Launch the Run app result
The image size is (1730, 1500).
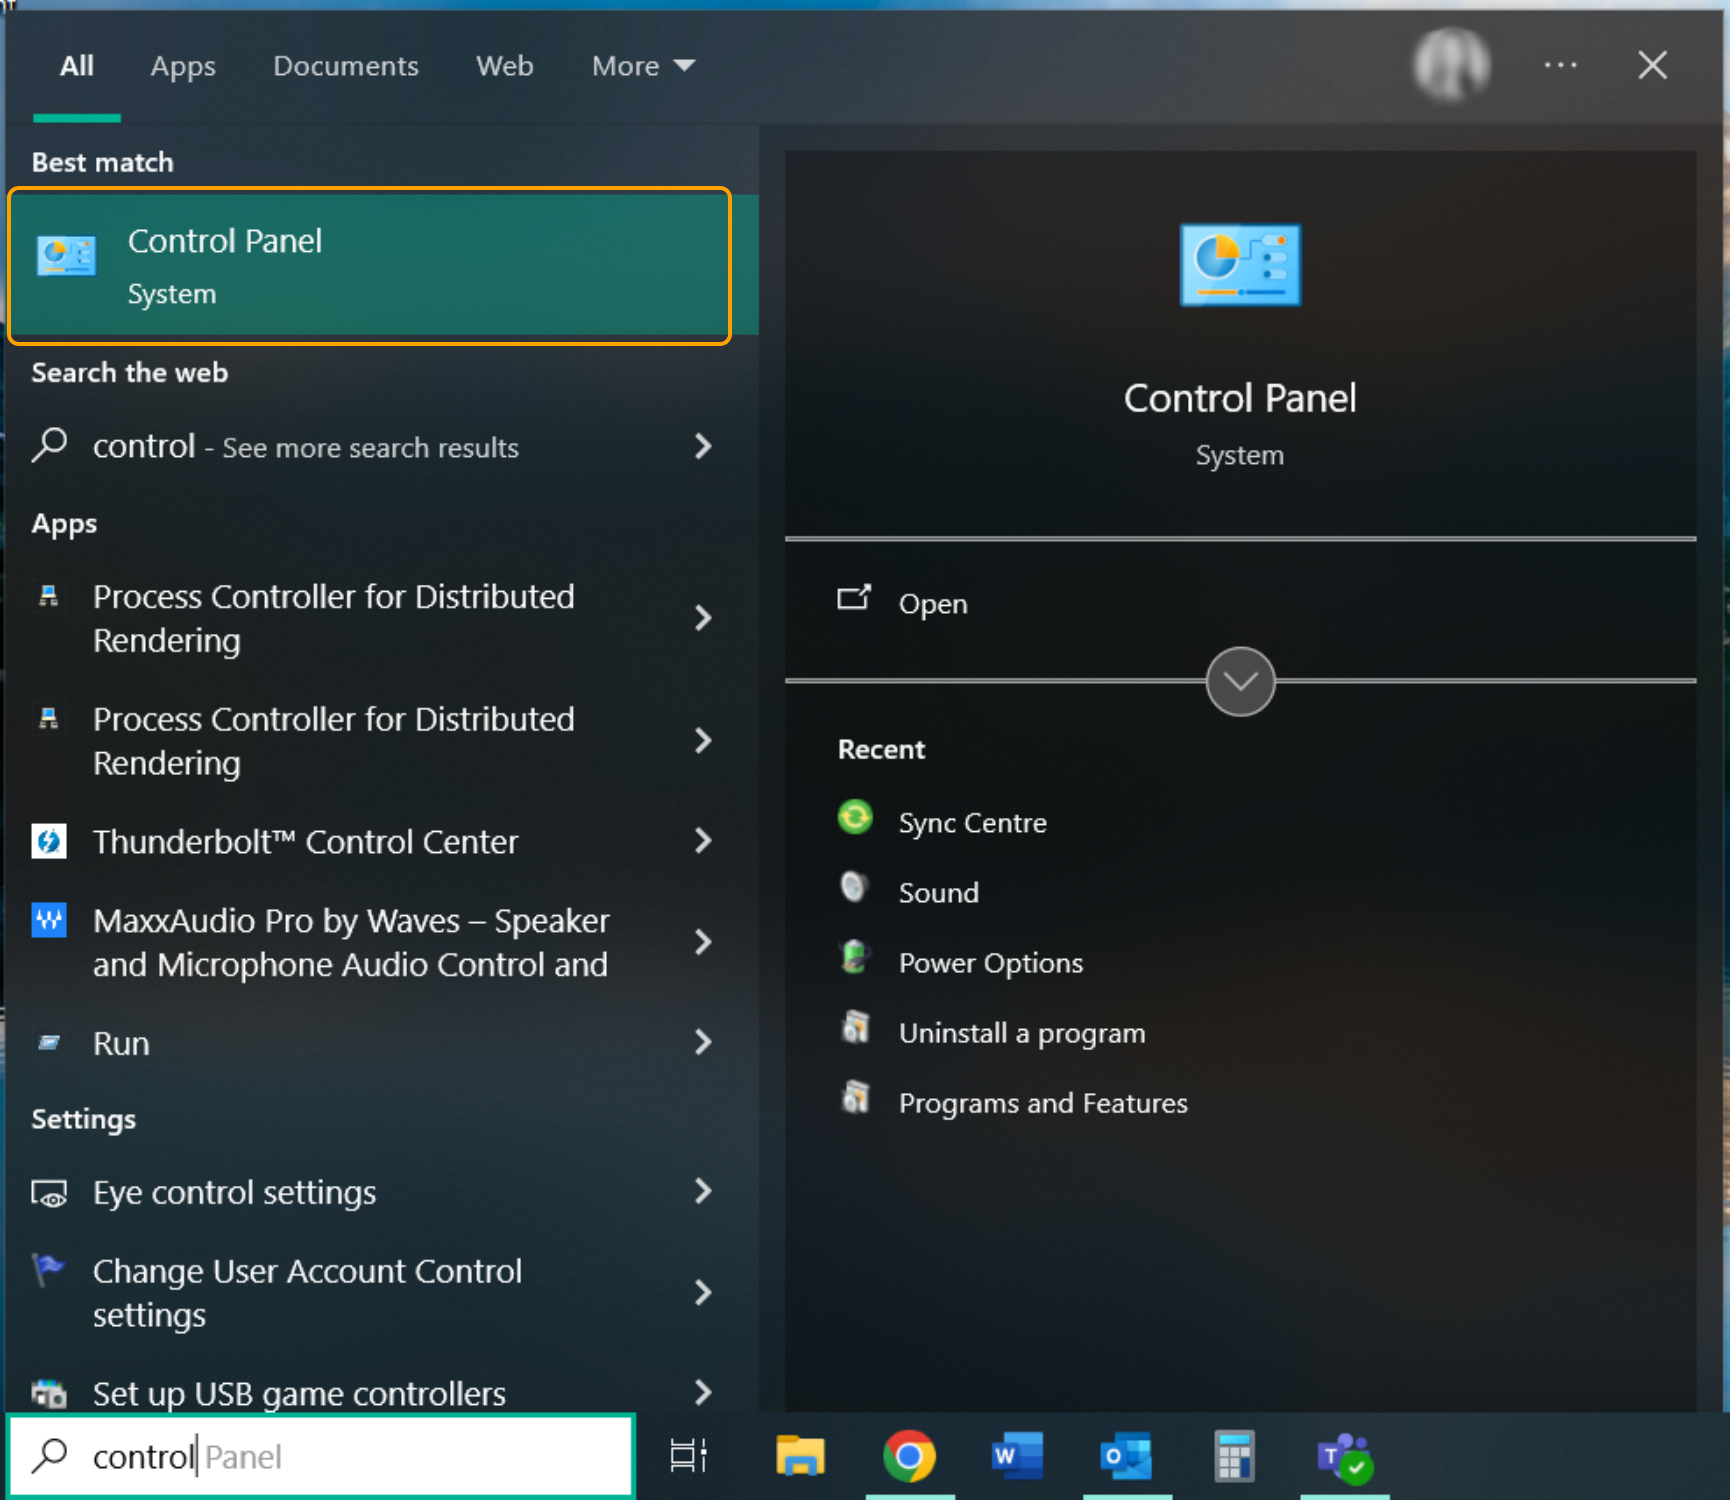coord(121,1043)
